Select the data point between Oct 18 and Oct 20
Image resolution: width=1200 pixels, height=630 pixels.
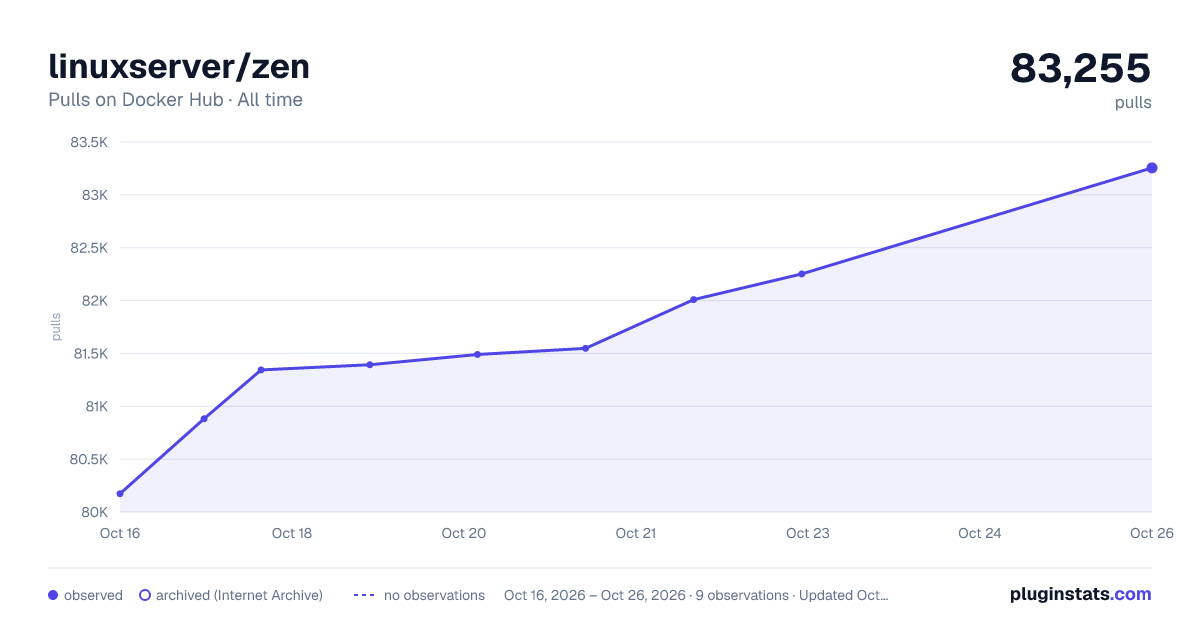click(x=369, y=365)
